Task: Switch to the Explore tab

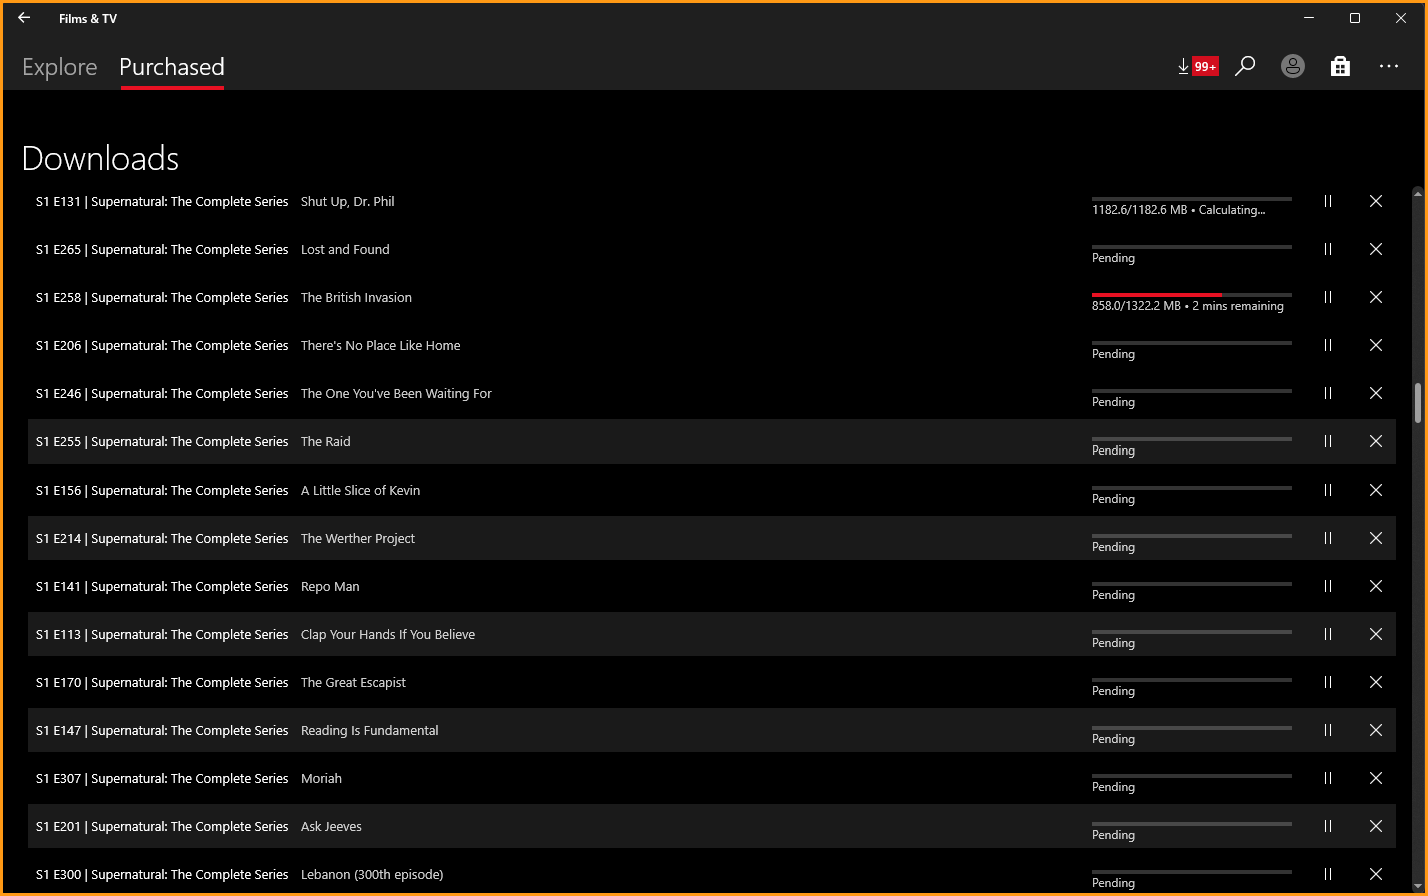Action: tap(60, 67)
